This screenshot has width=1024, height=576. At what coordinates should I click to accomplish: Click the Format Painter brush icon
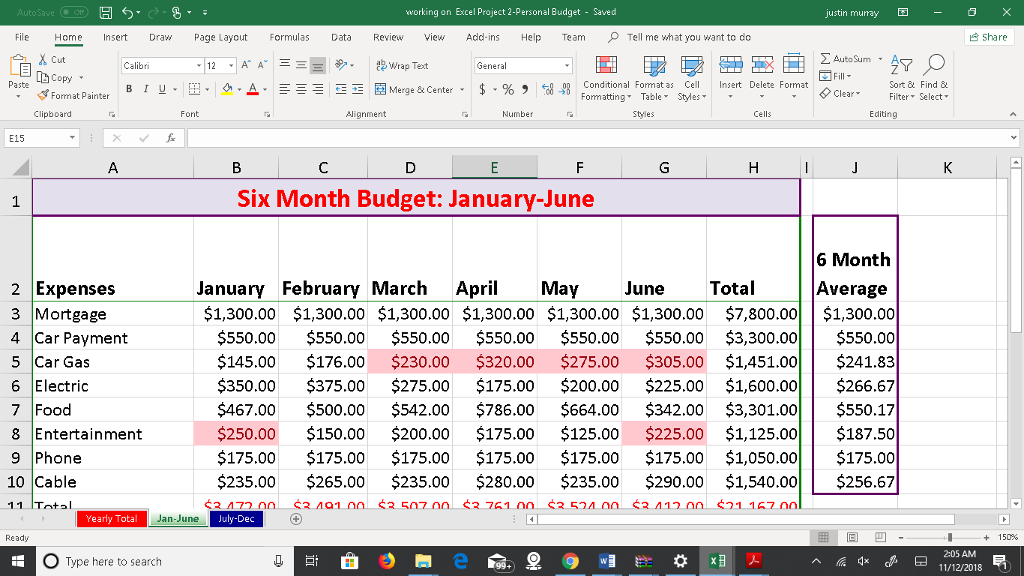tap(43, 95)
